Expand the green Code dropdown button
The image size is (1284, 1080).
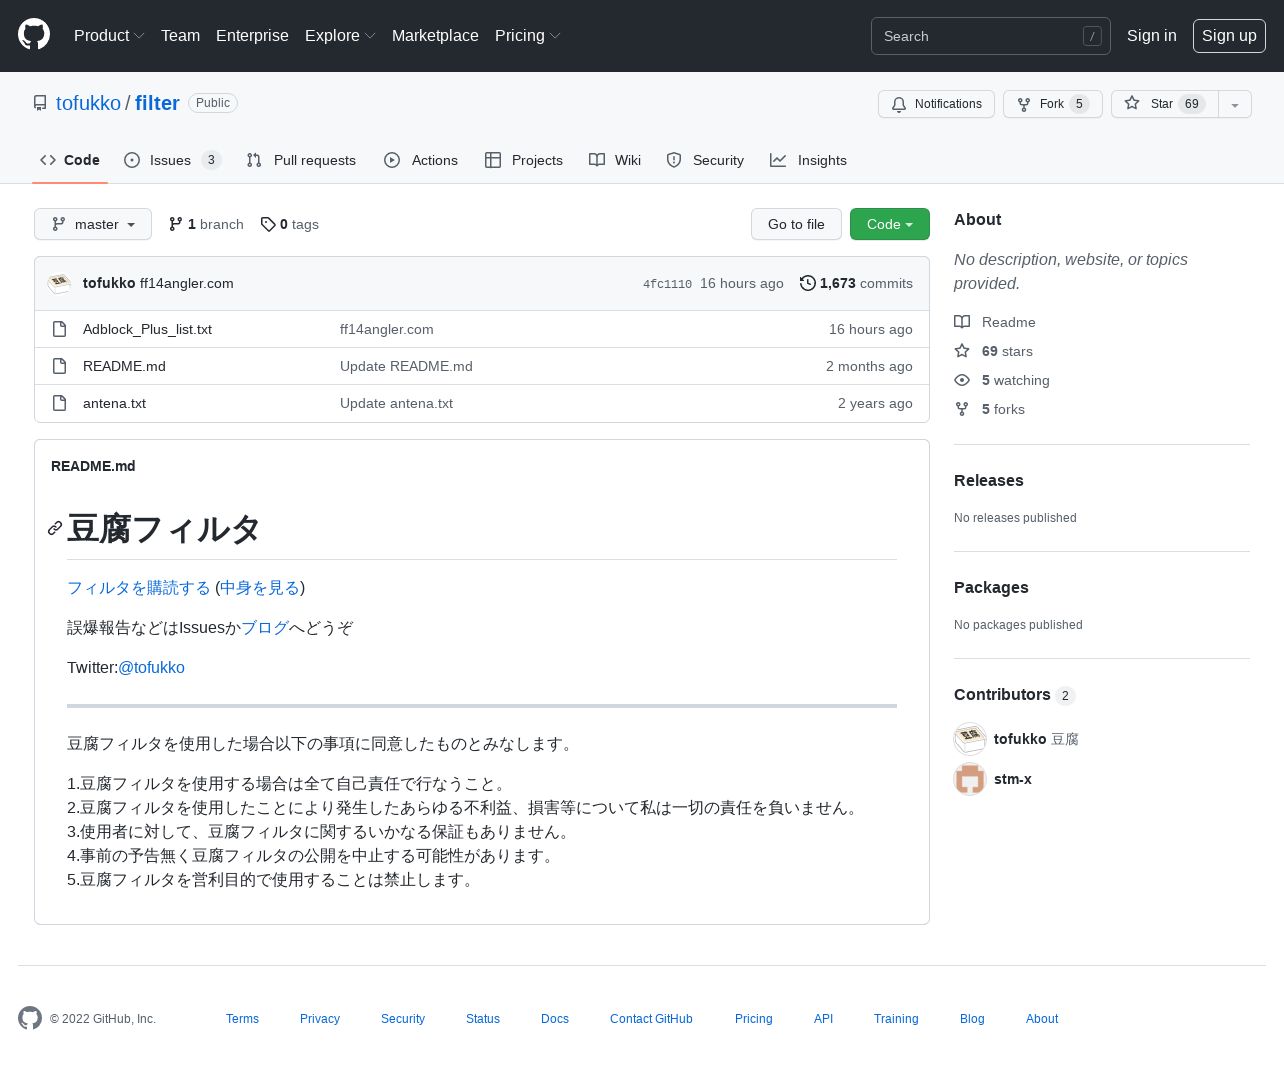890,224
